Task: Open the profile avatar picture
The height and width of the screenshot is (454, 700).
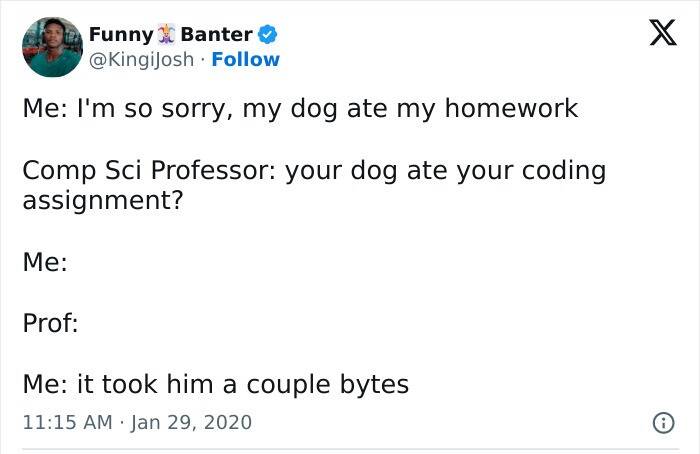Action: tap(52, 47)
